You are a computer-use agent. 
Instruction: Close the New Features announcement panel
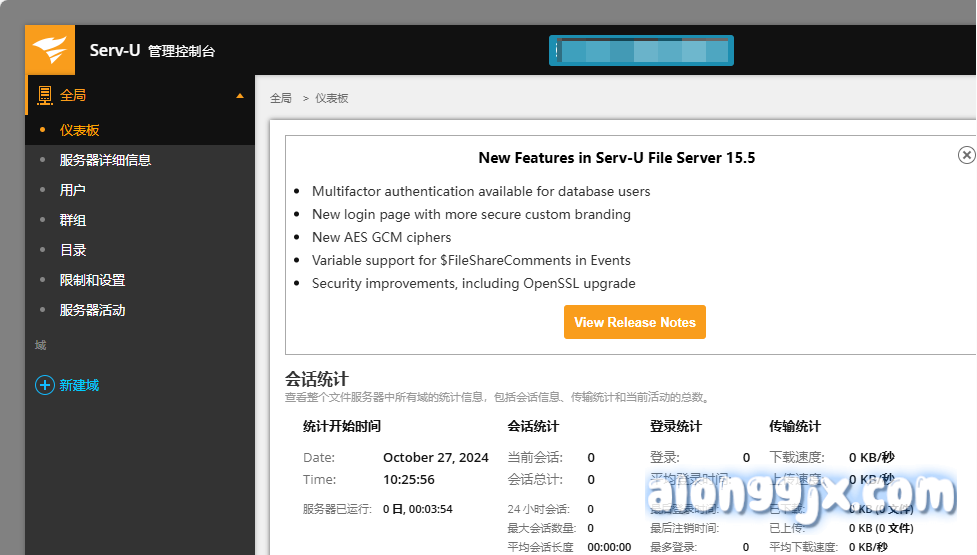[966, 155]
